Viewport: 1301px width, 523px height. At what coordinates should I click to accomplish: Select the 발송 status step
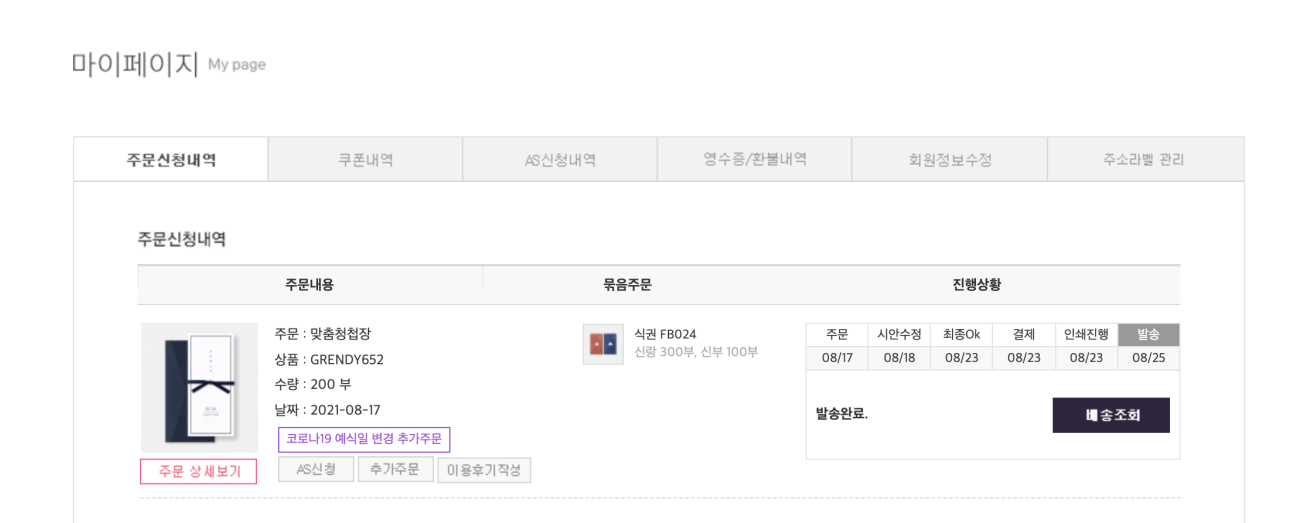[1149, 335]
